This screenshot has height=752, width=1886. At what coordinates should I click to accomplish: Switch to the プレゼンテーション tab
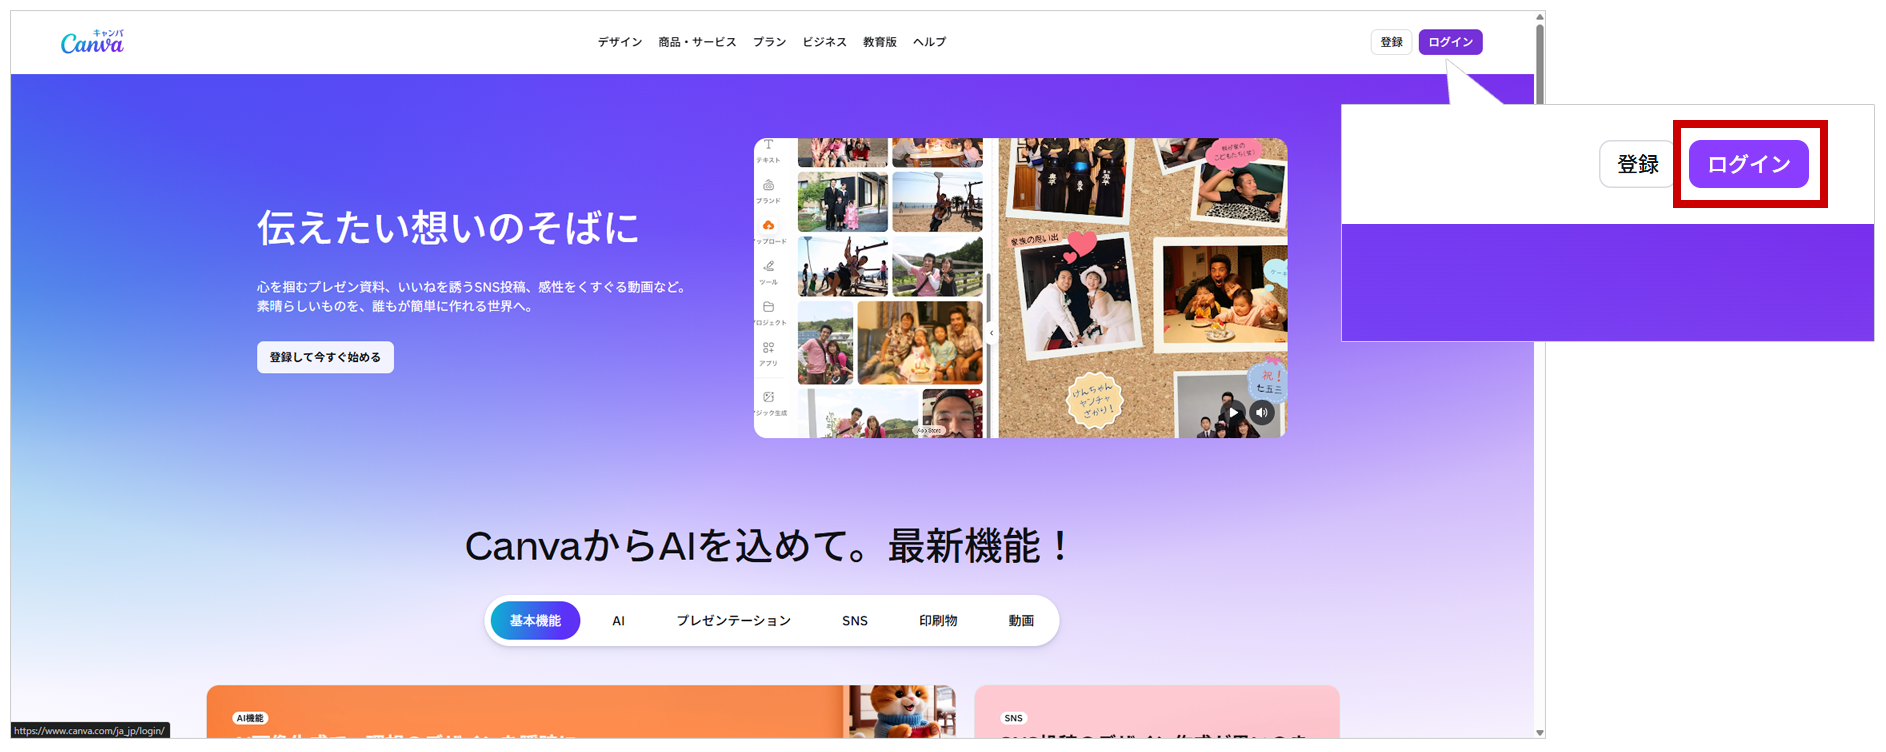(733, 621)
